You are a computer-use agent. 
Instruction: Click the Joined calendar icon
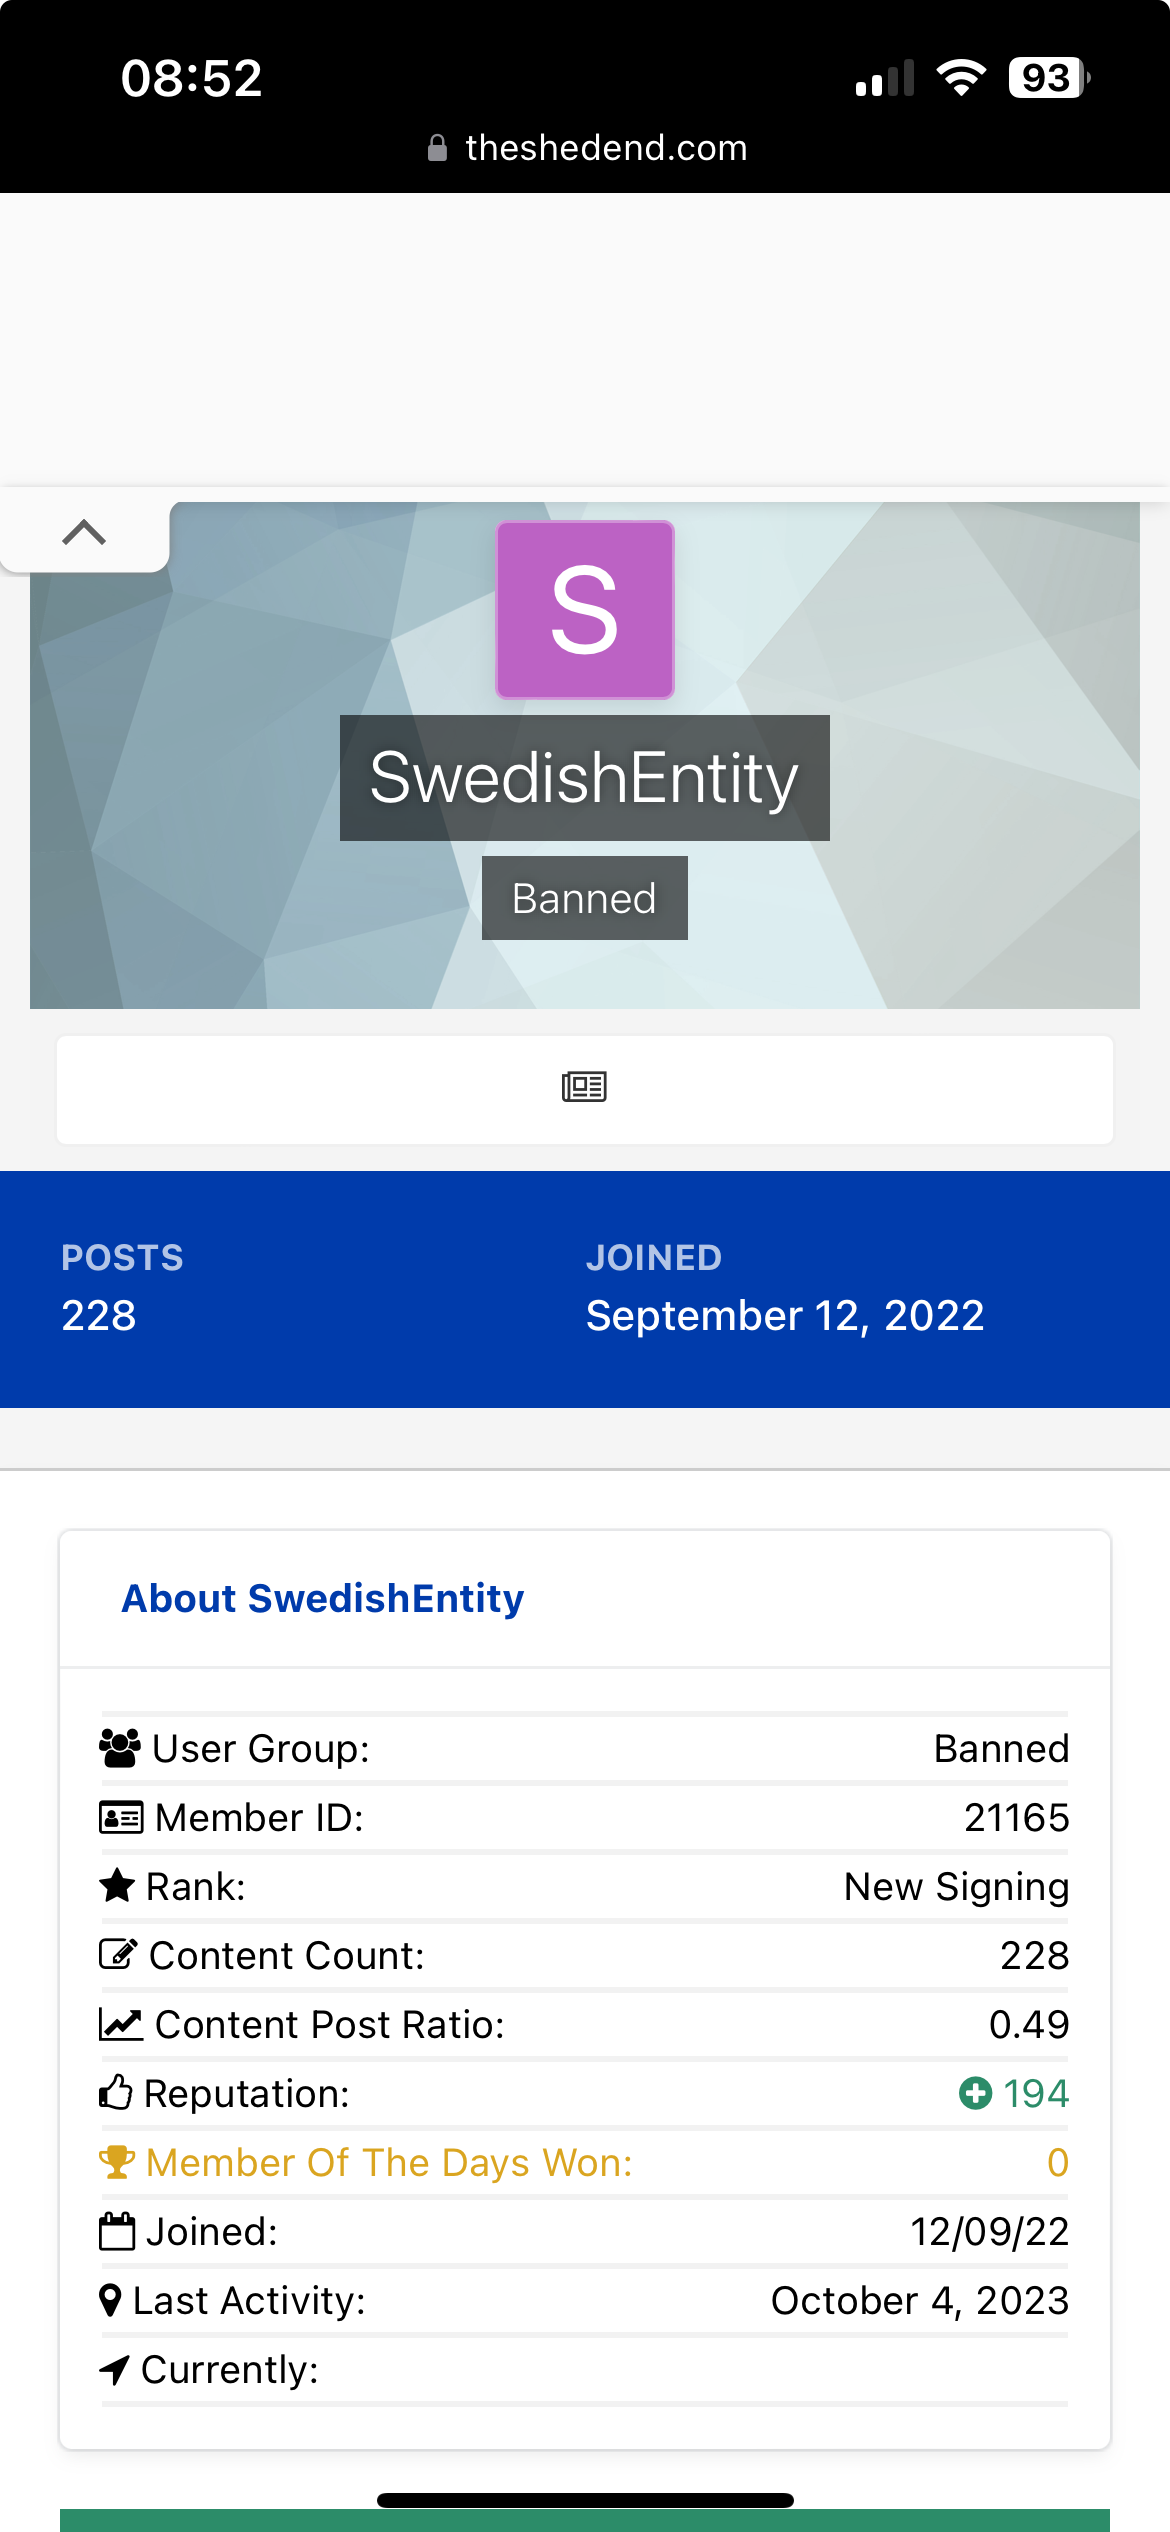pos(117,2231)
